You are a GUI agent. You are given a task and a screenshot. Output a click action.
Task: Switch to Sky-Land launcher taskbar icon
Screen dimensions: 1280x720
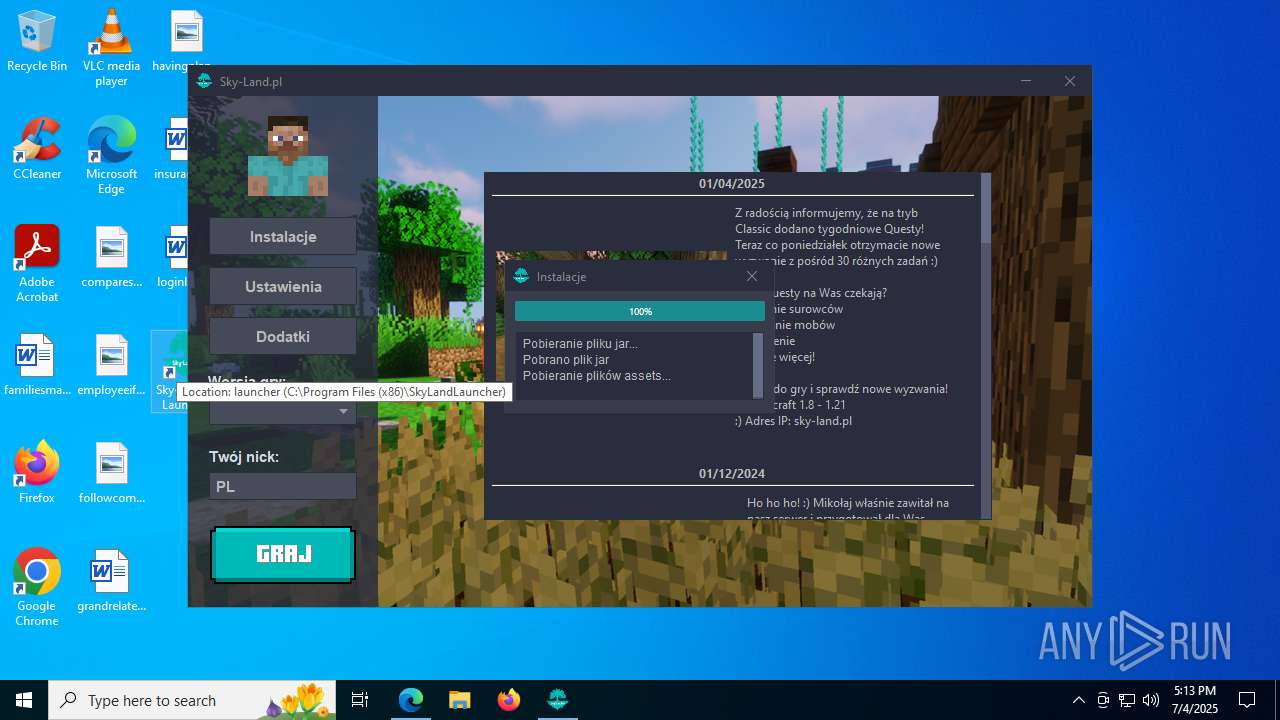click(558, 700)
